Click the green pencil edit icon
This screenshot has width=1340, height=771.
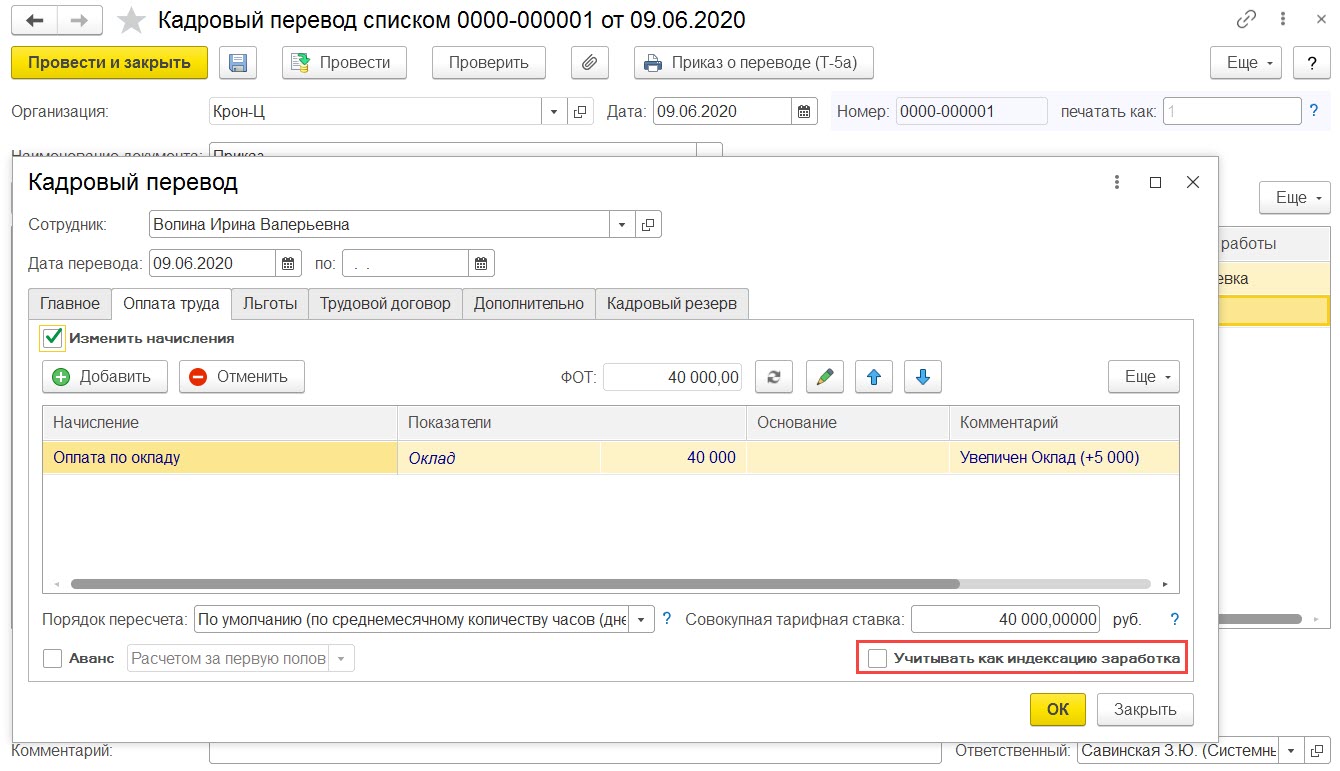click(x=824, y=377)
